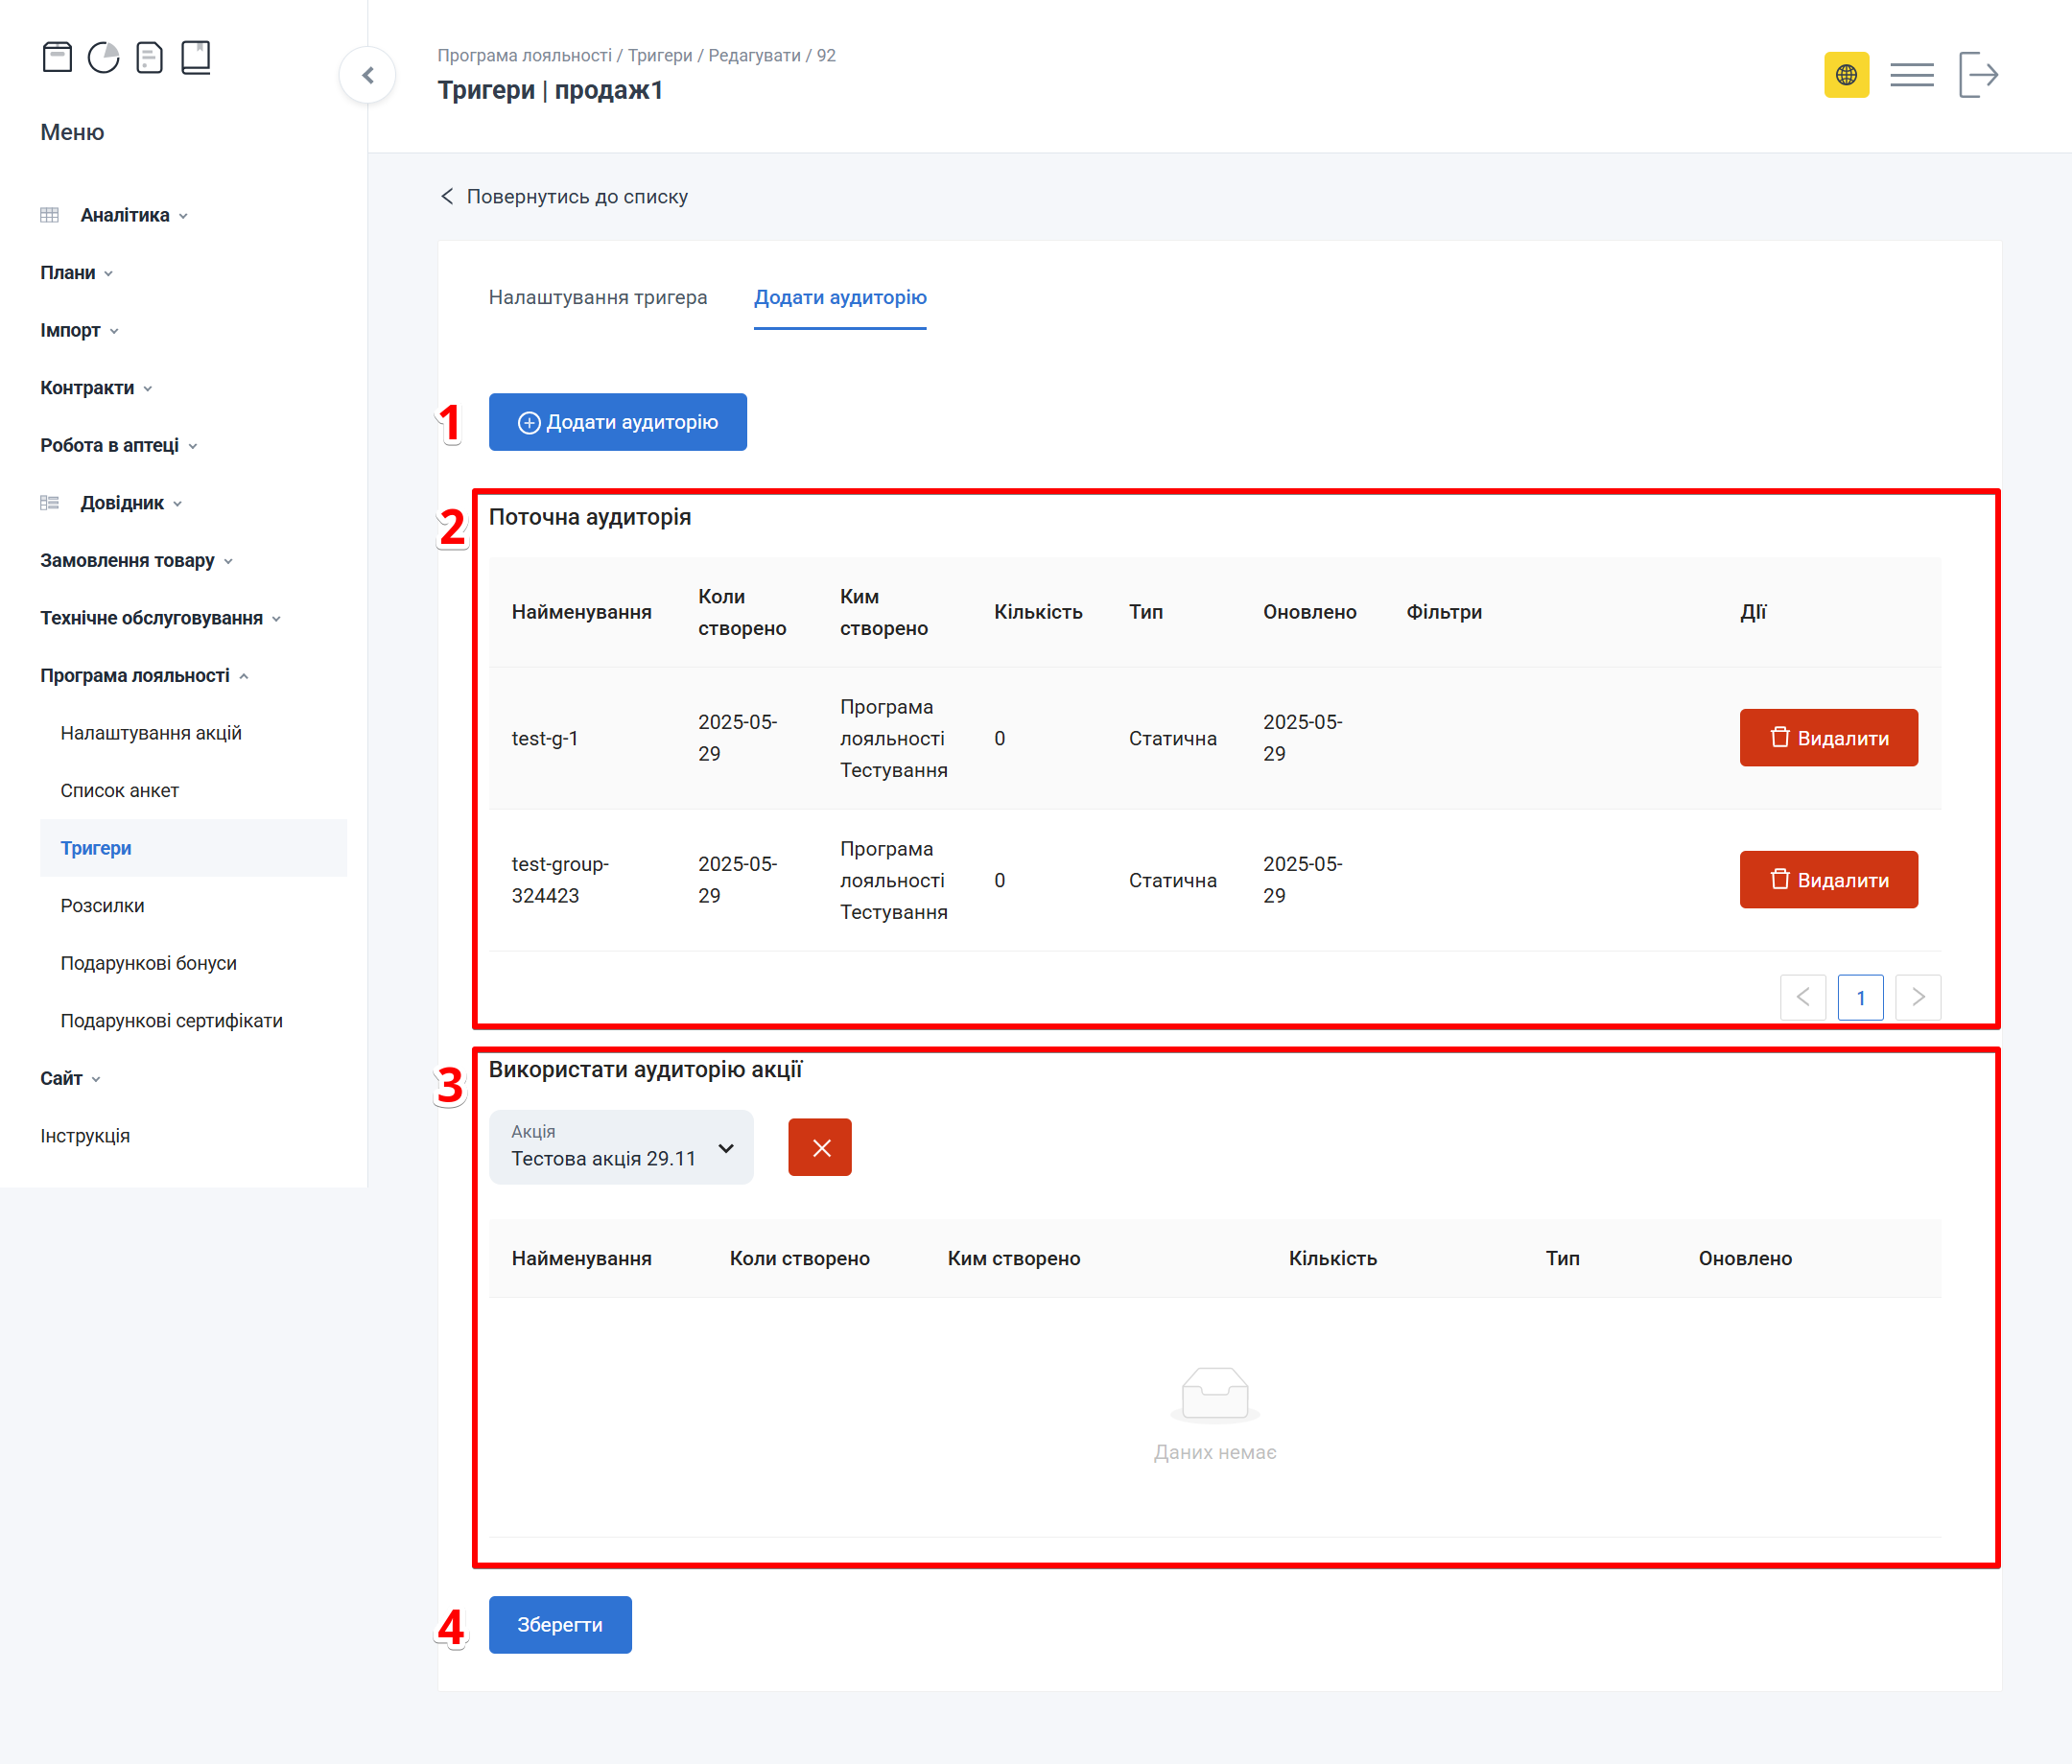Open the pie chart icon in sidebar
Viewport: 2072px width, 1764px height.
(x=103, y=57)
